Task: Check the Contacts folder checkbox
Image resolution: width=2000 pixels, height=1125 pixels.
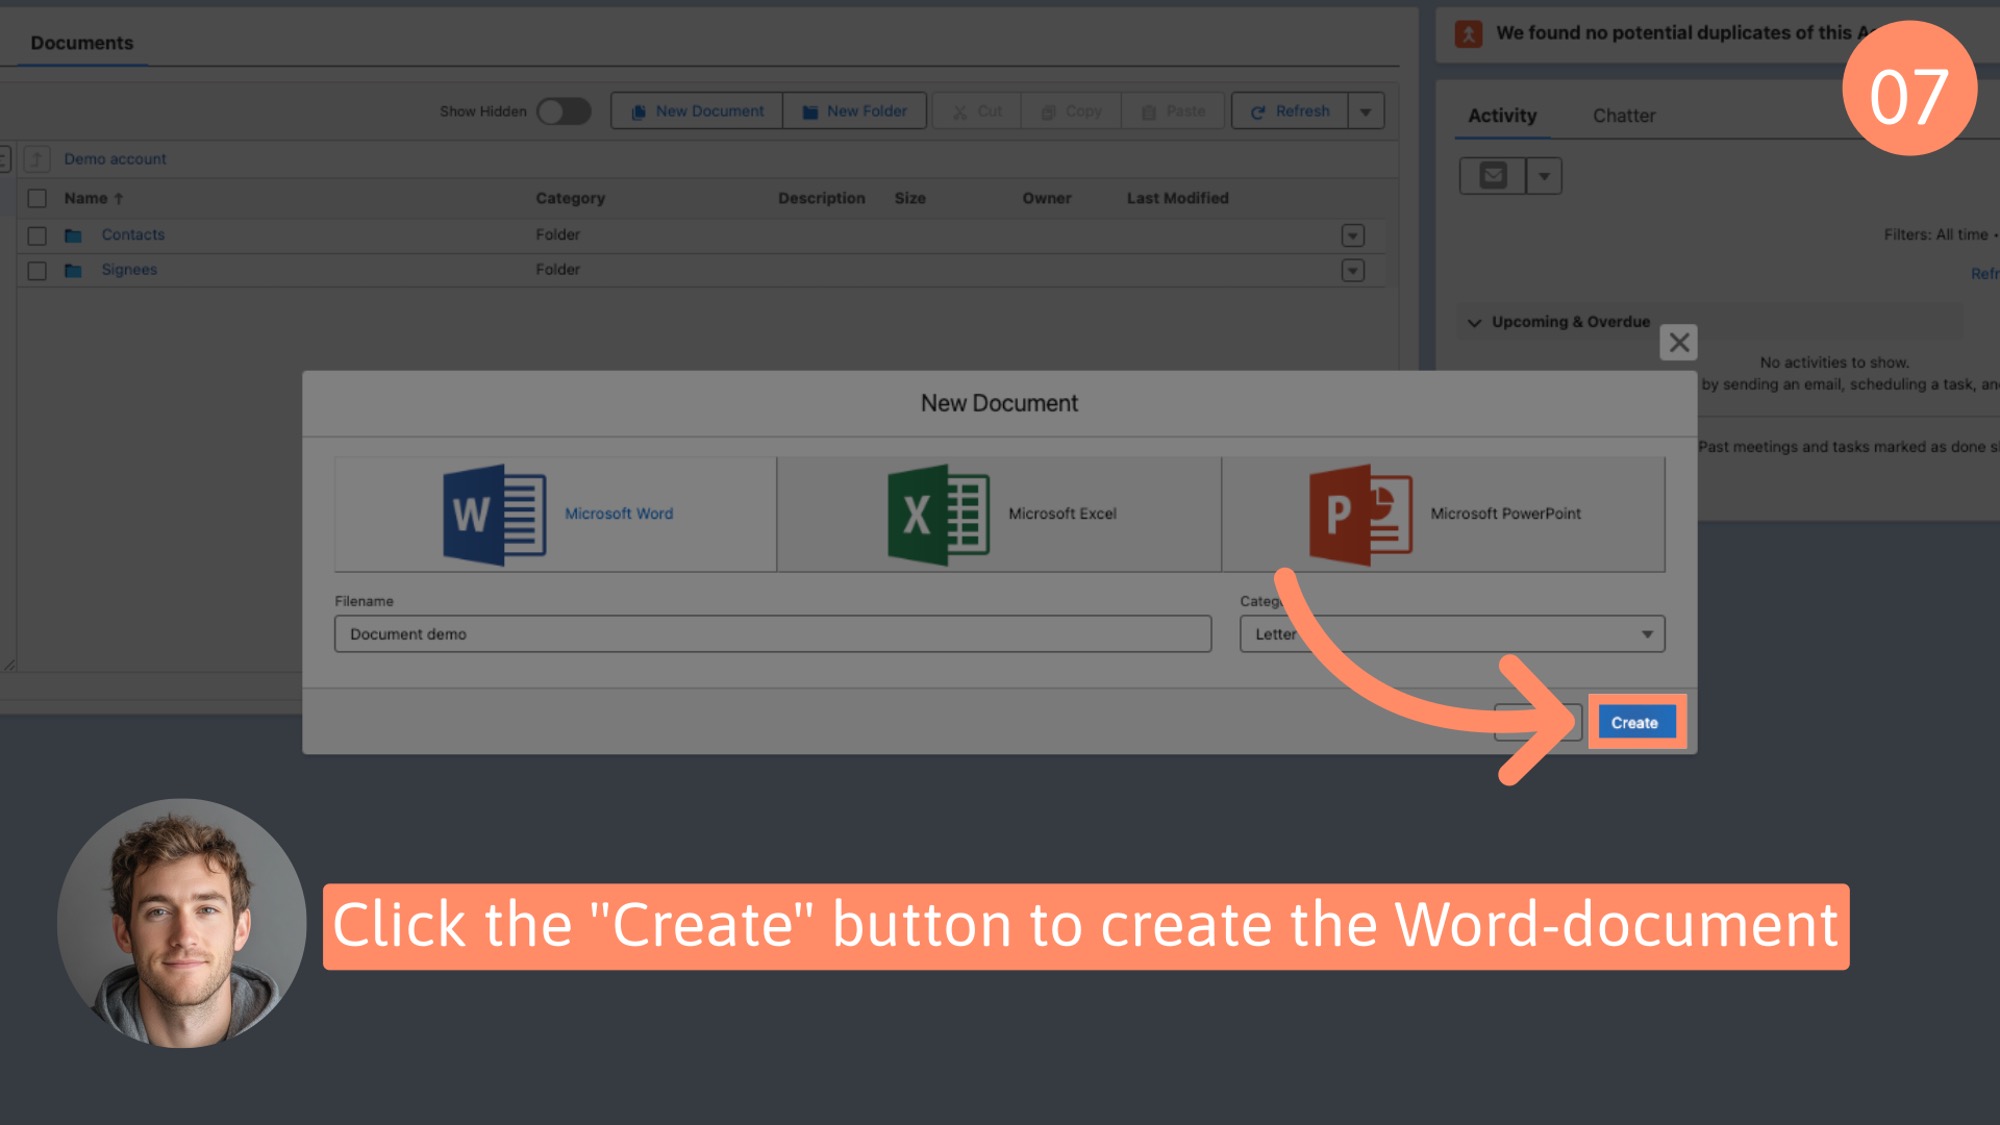Action: point(37,236)
